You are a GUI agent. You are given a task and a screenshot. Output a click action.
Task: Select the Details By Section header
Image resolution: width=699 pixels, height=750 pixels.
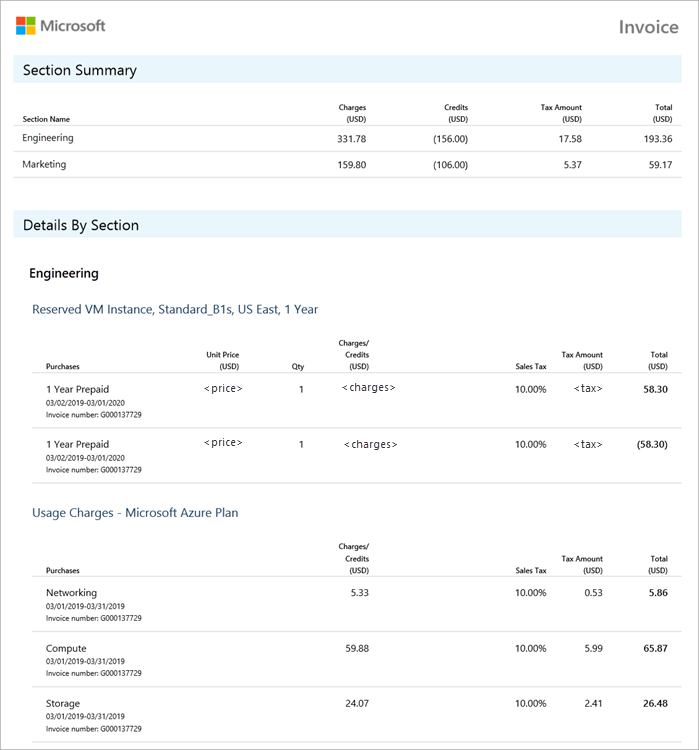[x=81, y=225]
